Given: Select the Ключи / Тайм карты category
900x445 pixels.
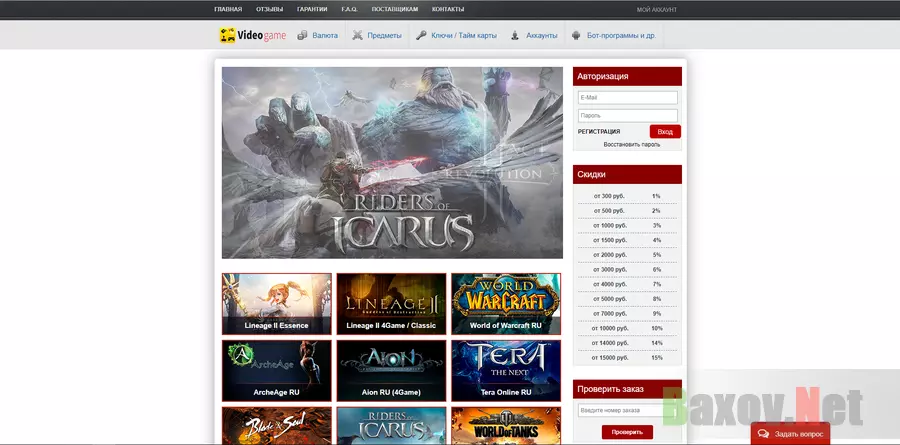Looking at the screenshot, I should pyautogui.click(x=464, y=36).
